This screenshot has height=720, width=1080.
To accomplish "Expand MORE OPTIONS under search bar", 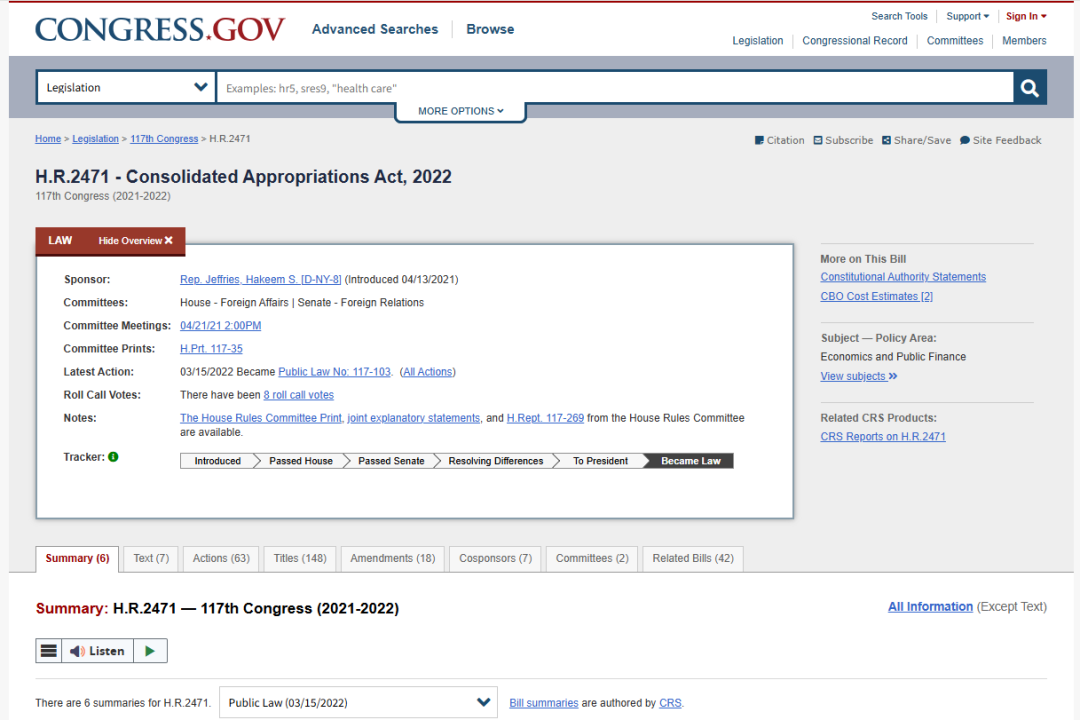I will 460,111.
